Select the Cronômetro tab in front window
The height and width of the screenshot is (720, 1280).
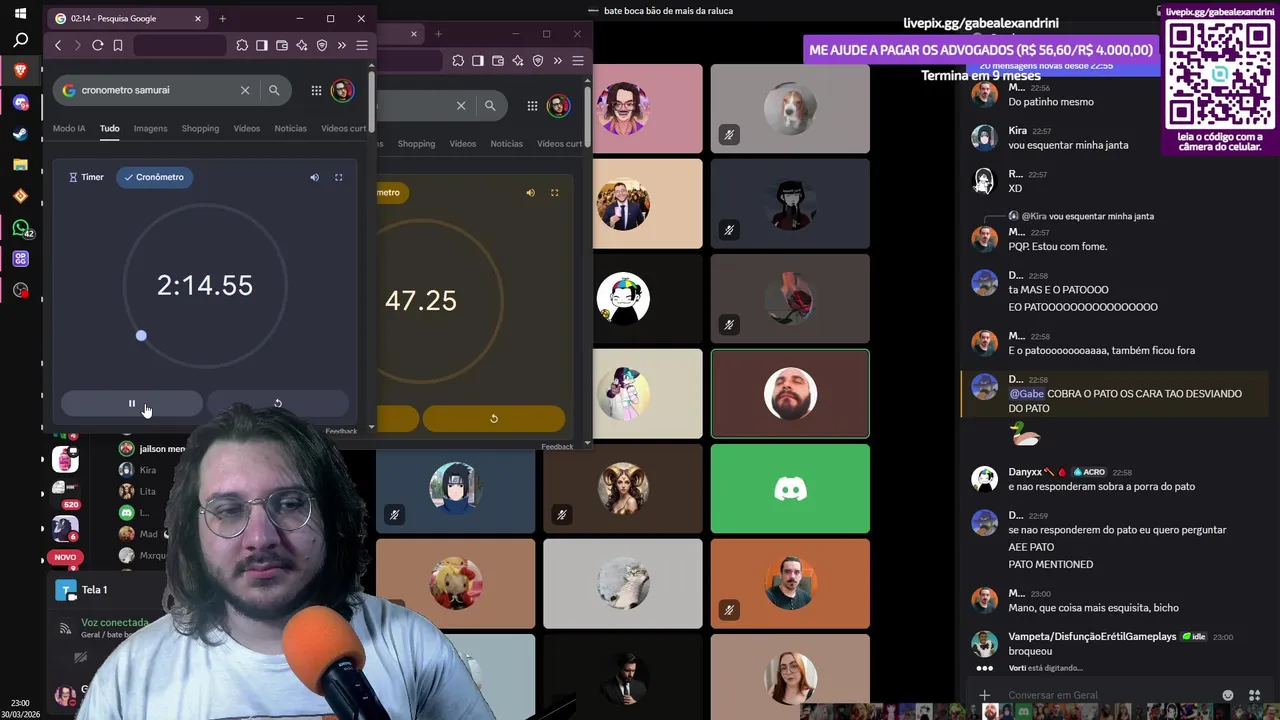(154, 177)
